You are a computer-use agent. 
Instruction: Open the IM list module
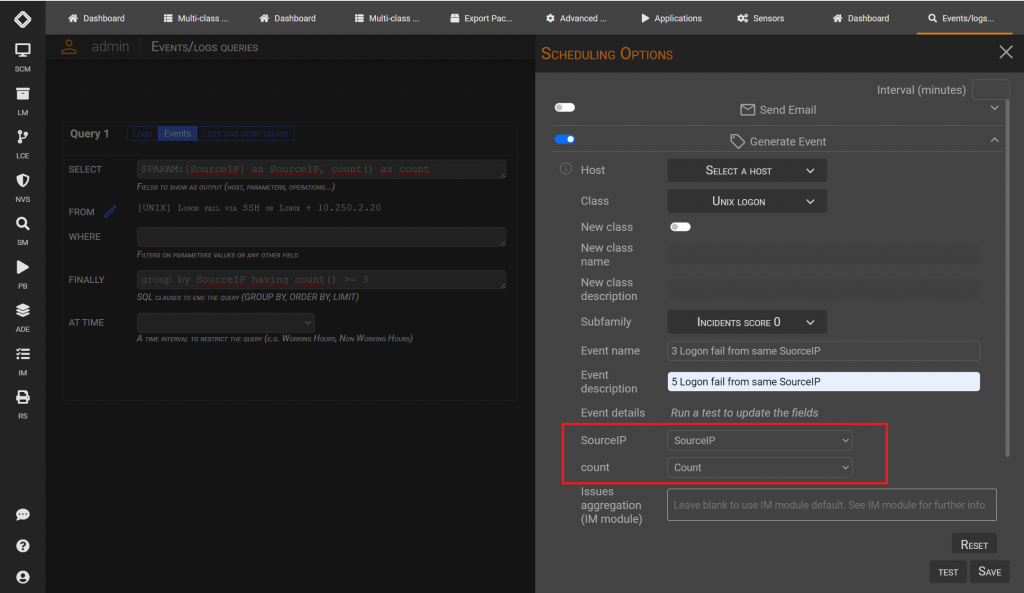click(x=22, y=361)
